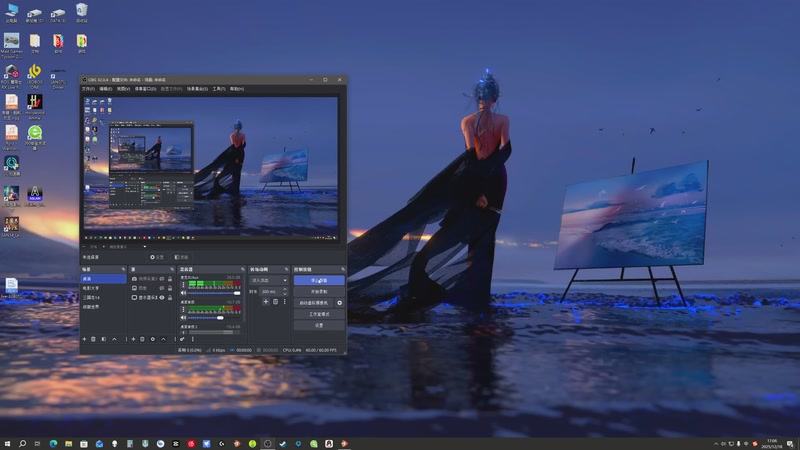Pop out the Audio Mixer dock icon
Image resolution: width=800 pixels, height=450 pixels.
pos(243,269)
